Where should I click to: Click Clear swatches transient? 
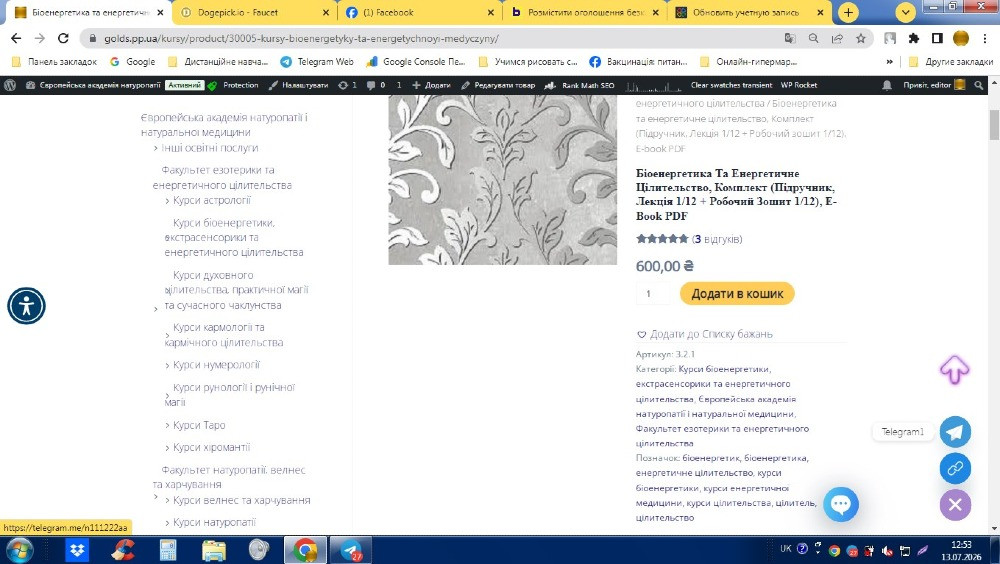click(731, 85)
